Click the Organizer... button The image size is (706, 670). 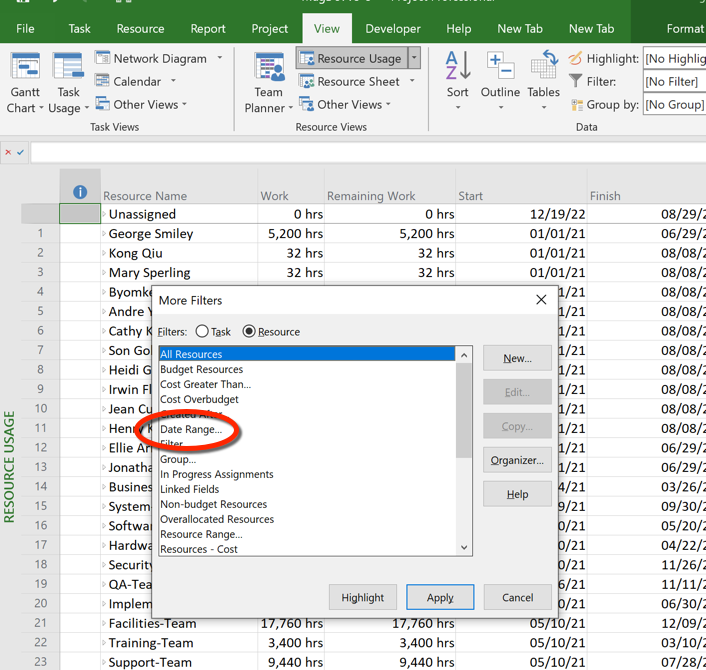(517, 460)
